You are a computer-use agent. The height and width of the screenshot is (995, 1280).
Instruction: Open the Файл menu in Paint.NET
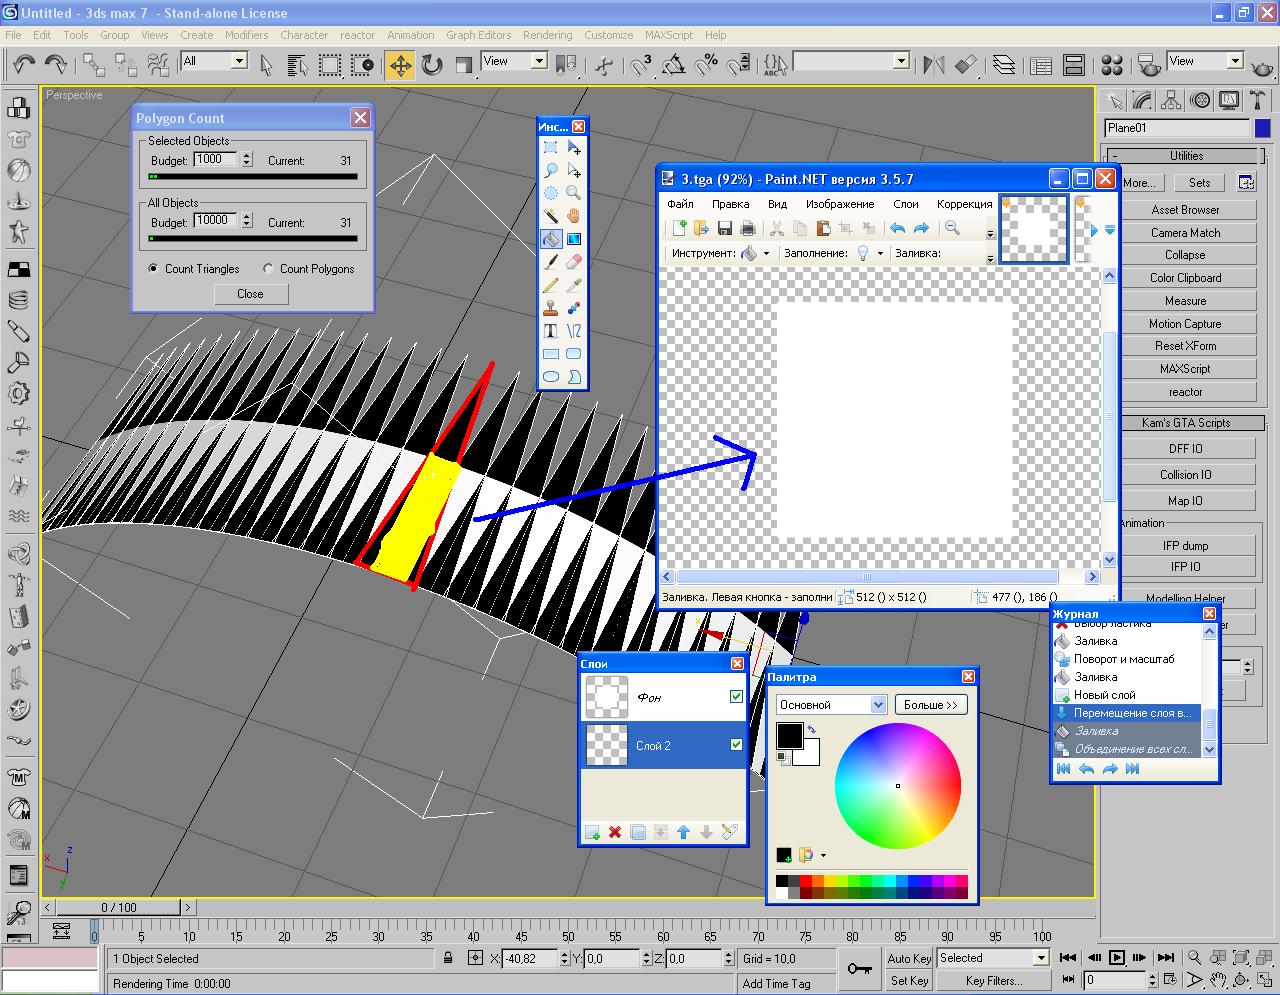680,204
